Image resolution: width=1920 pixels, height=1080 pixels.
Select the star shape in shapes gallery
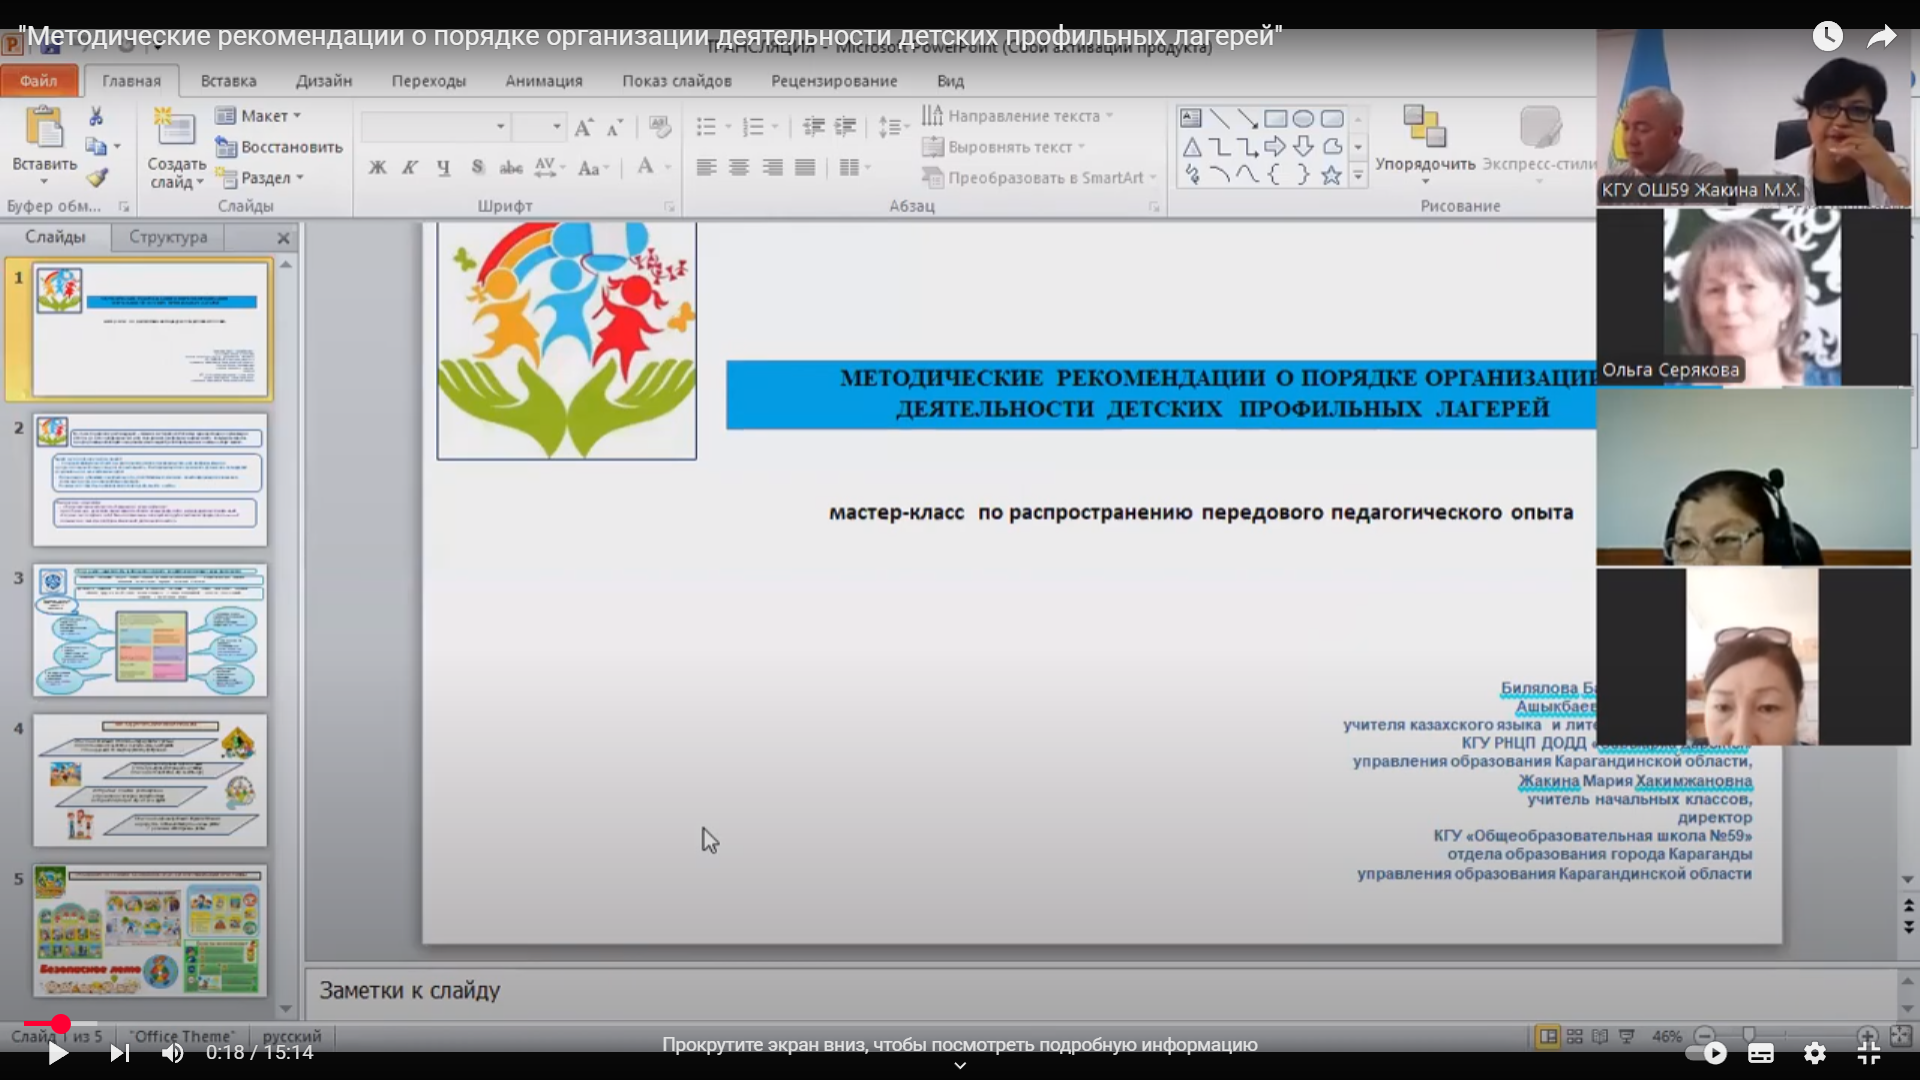tap(1331, 176)
